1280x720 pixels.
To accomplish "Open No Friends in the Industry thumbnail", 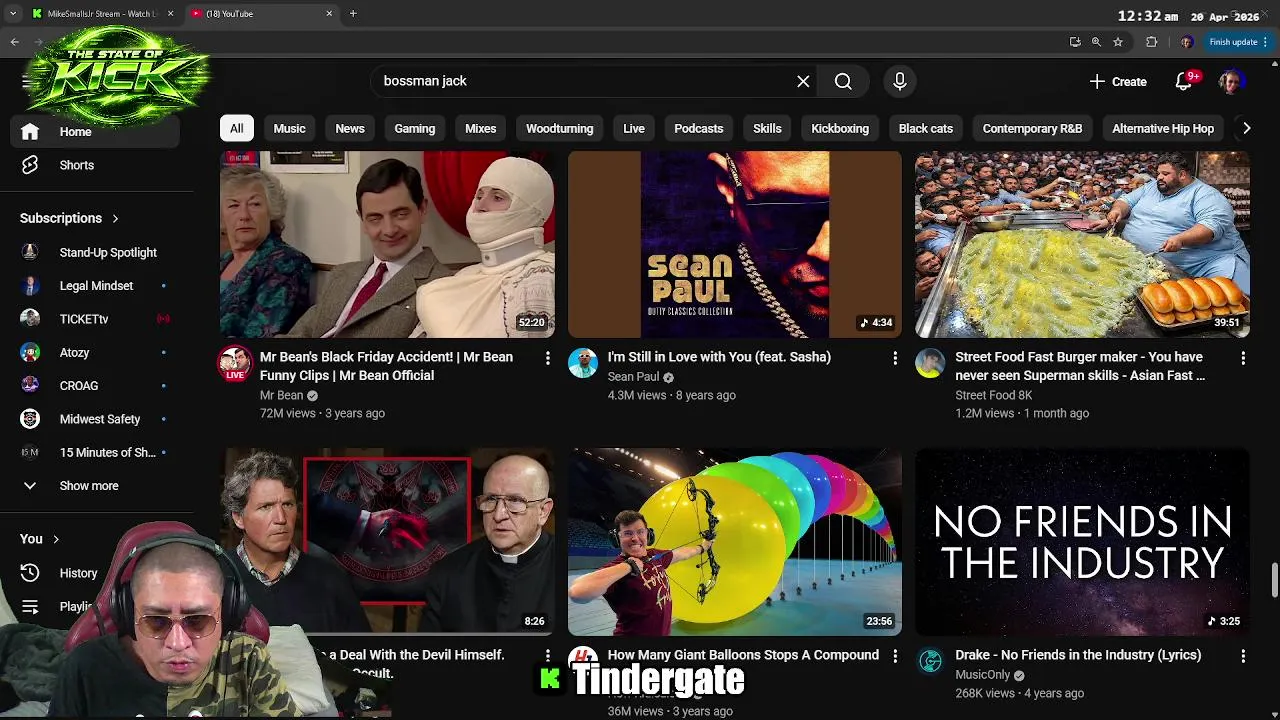I will tap(1082, 541).
